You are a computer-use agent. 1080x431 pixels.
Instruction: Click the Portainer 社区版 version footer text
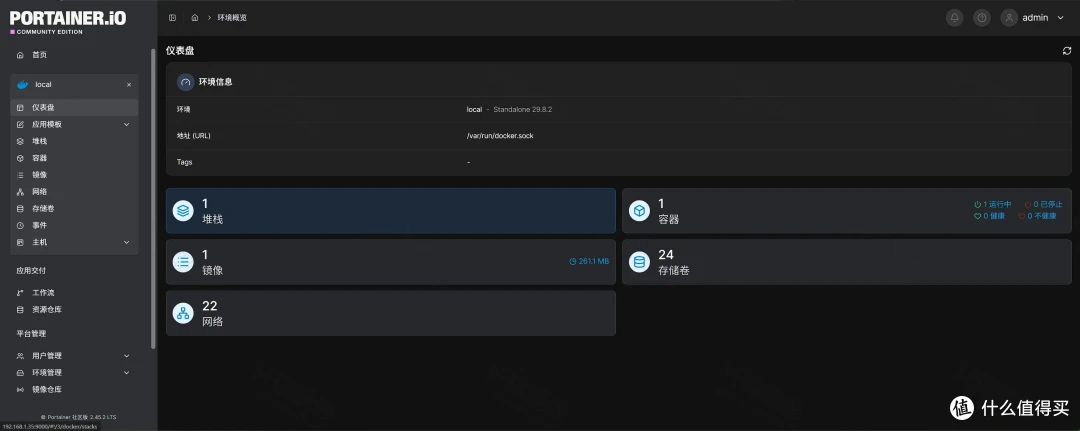click(x=79, y=417)
